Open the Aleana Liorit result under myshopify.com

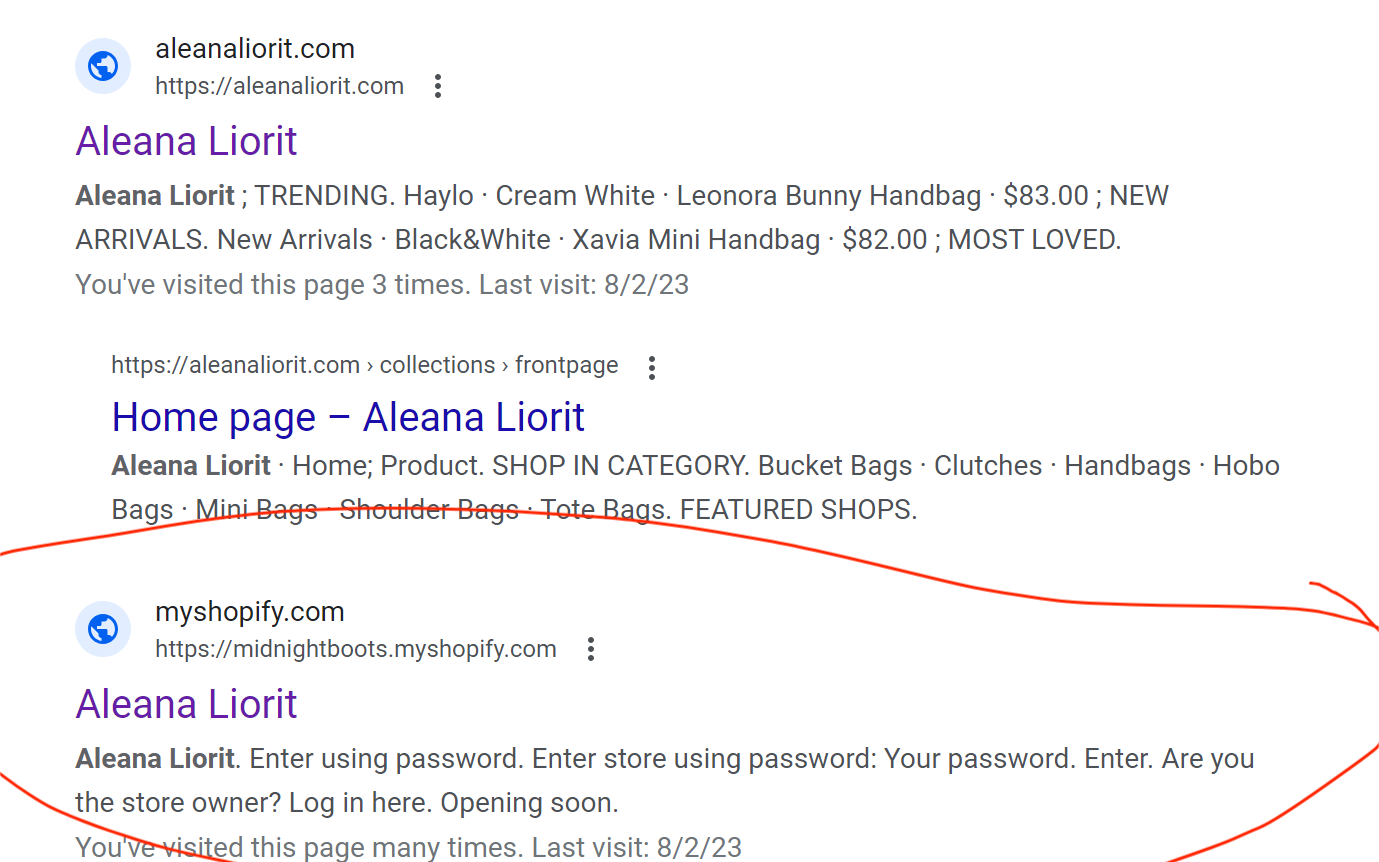tap(186, 704)
